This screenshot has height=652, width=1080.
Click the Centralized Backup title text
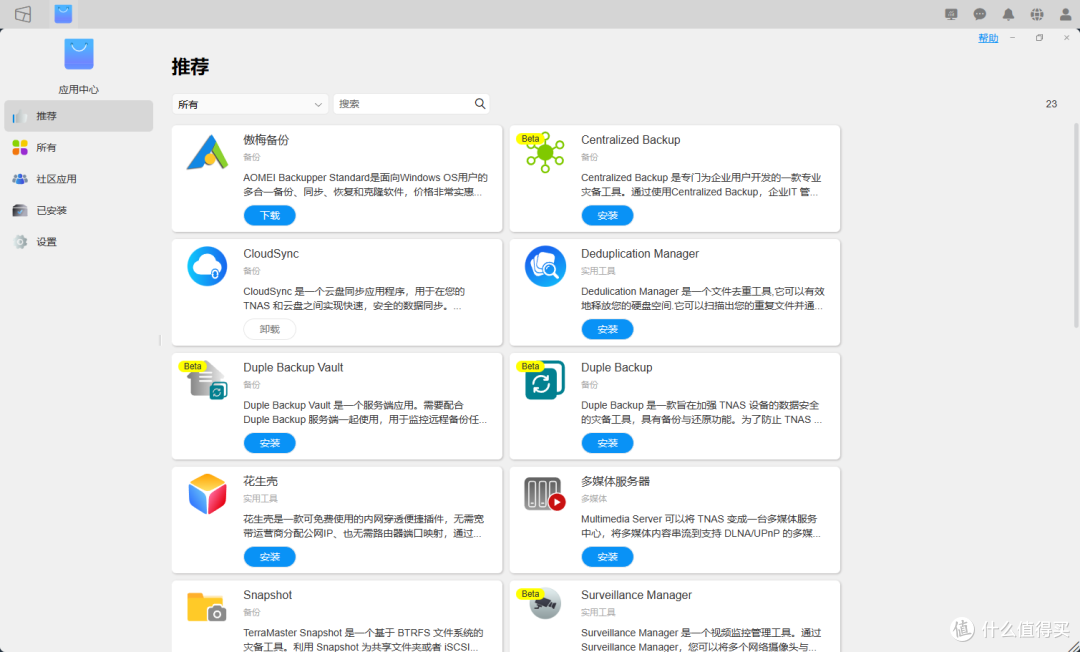(x=630, y=140)
